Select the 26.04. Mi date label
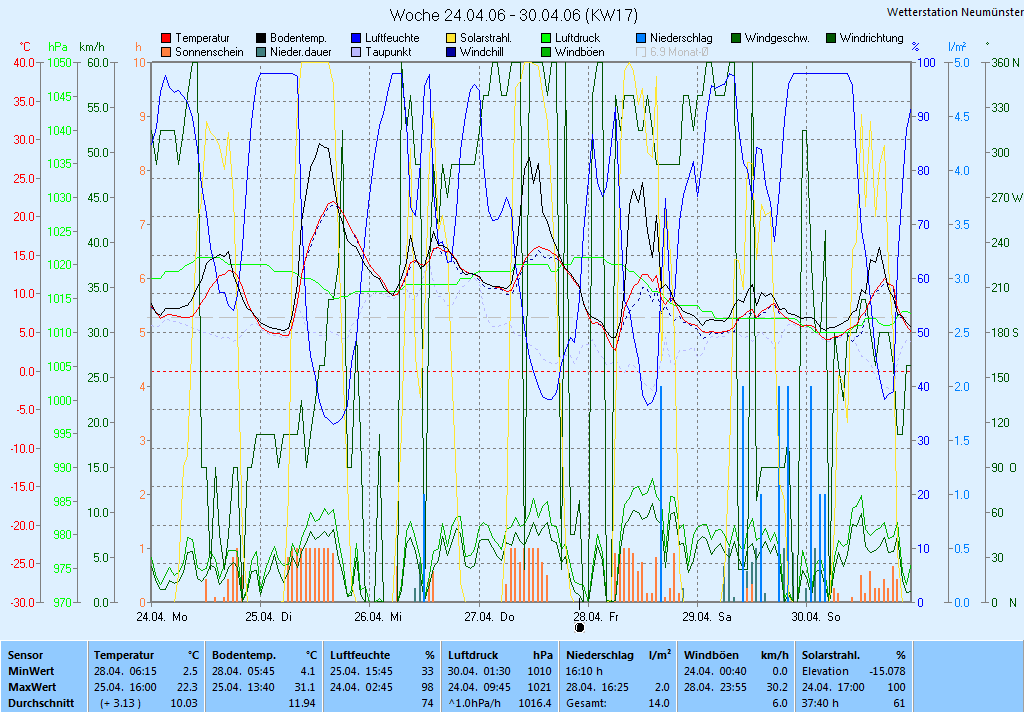Image resolution: width=1024 pixels, height=712 pixels. 381,616
